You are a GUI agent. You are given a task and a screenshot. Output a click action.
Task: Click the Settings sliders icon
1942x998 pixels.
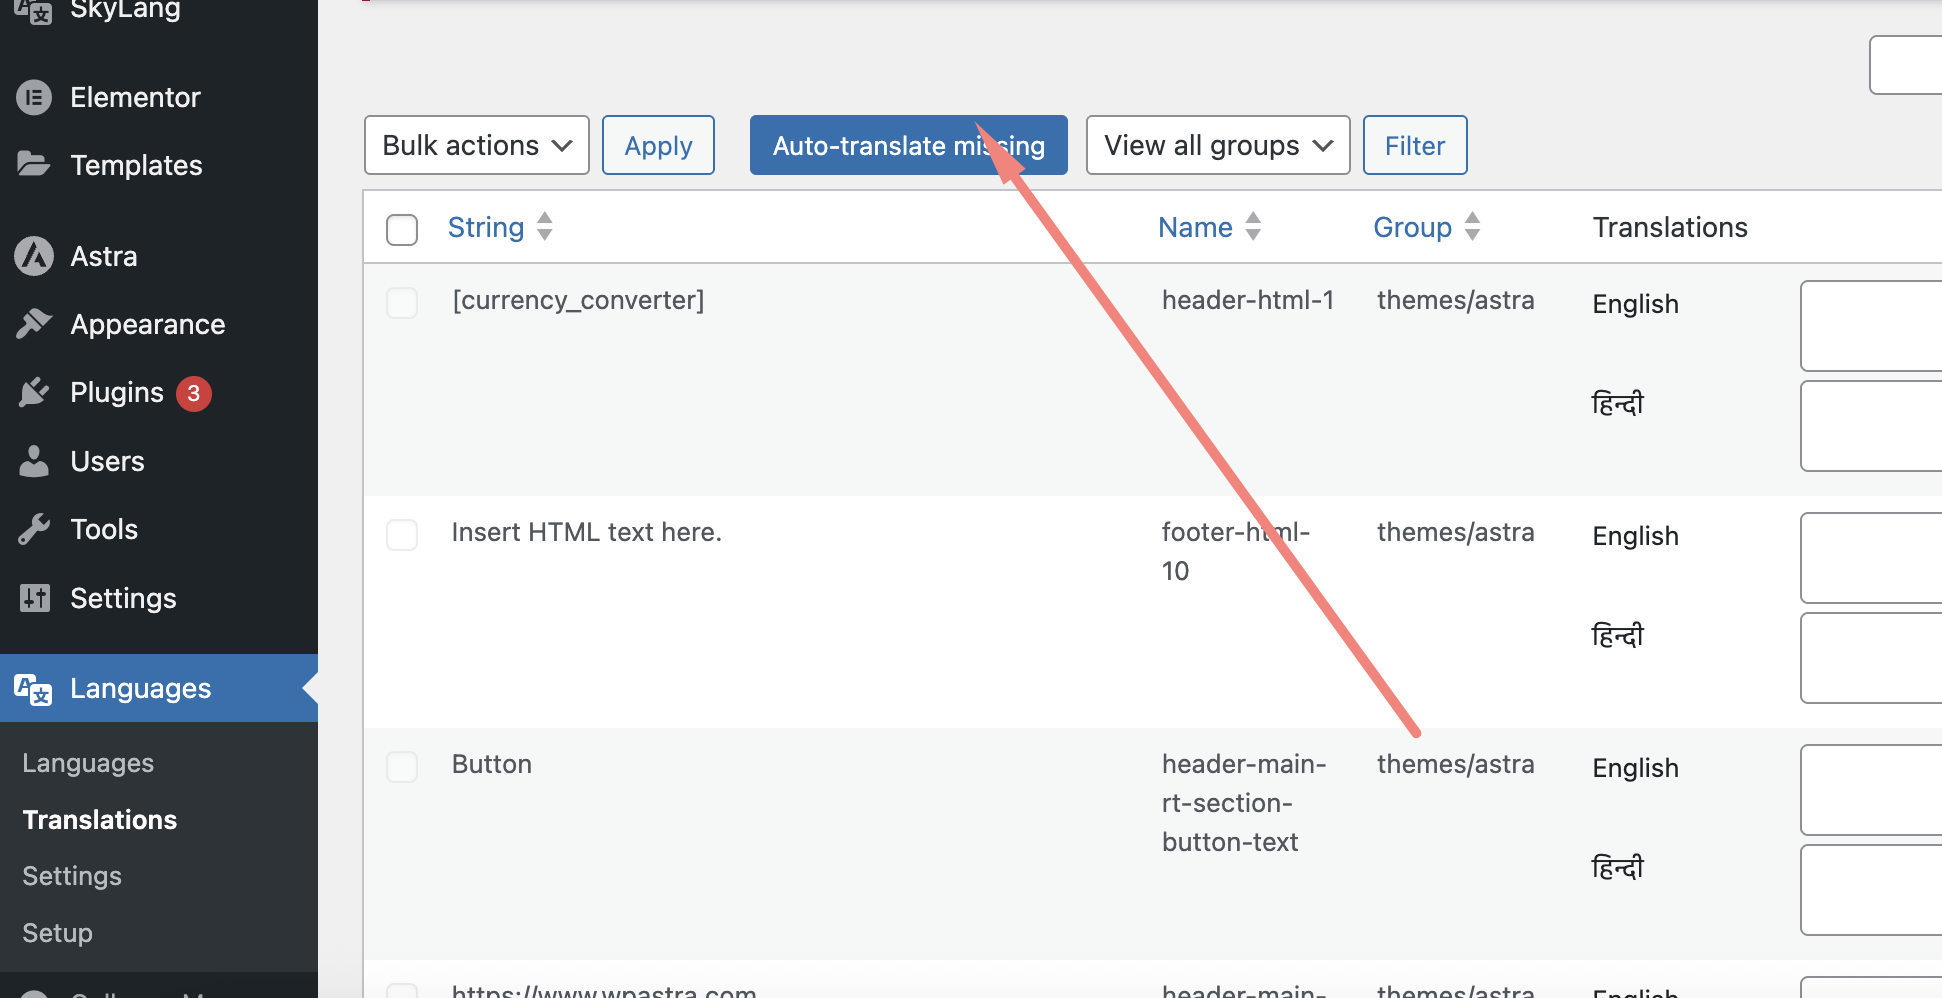(34, 598)
